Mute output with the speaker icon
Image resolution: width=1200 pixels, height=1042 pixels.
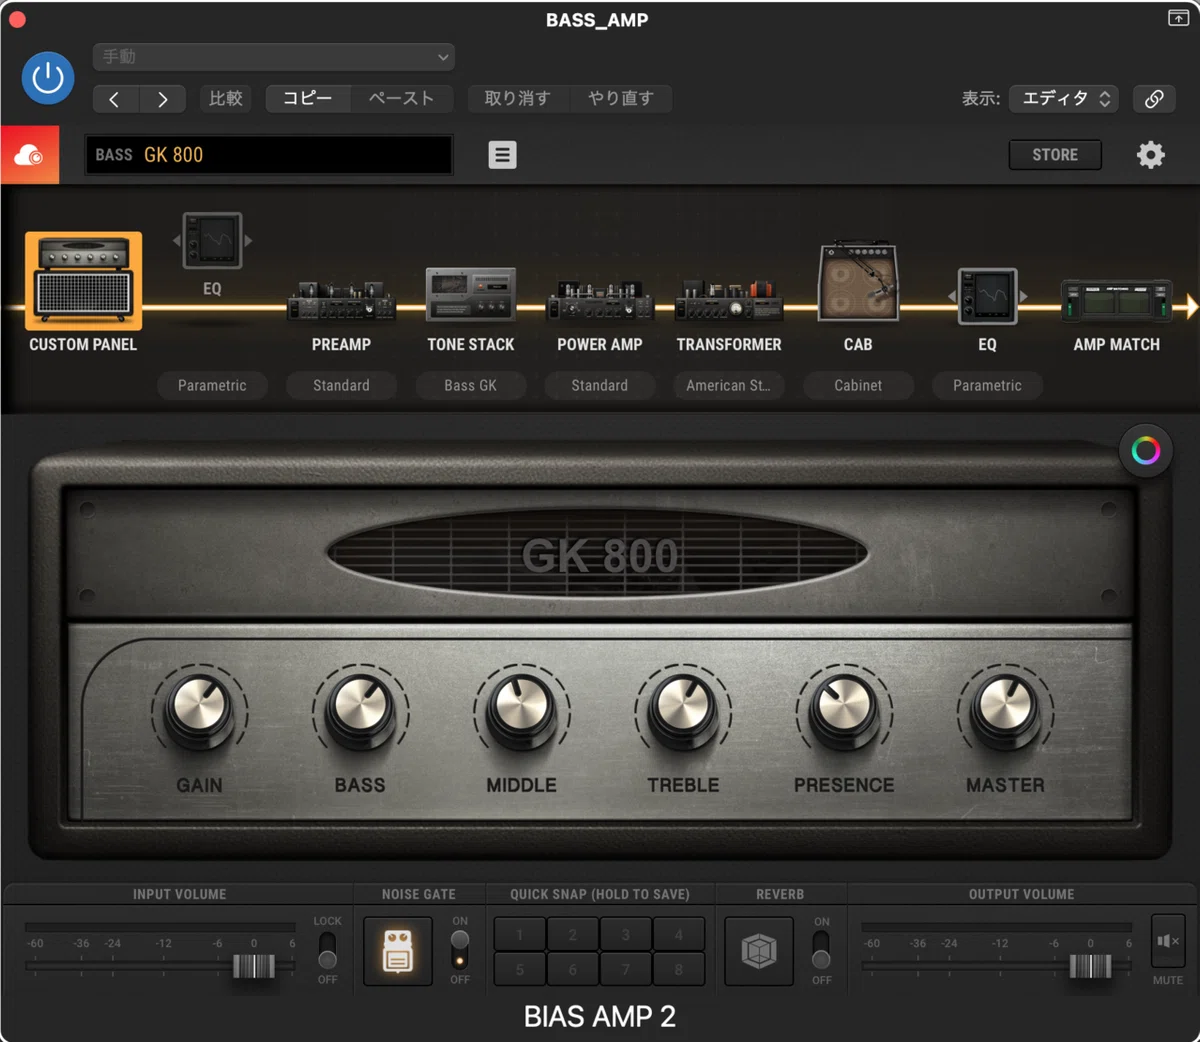tap(1168, 941)
